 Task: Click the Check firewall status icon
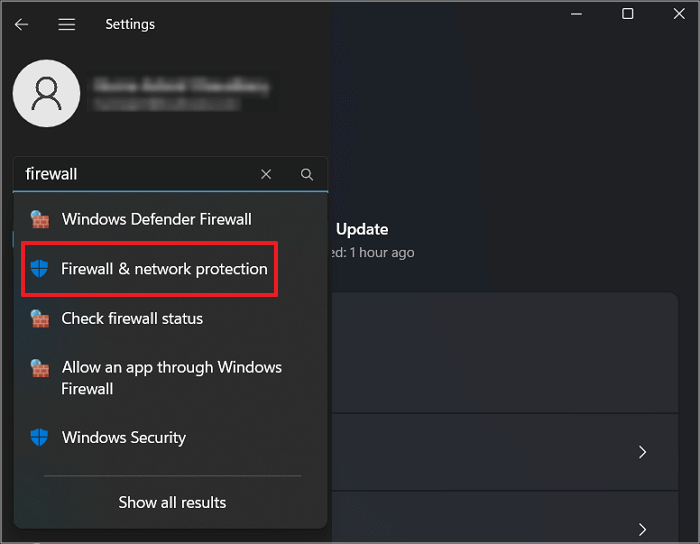click(40, 319)
